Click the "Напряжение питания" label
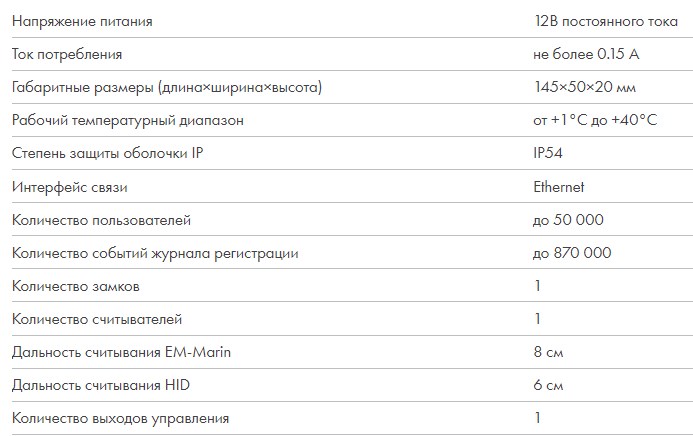693x436 pixels. [82, 21]
